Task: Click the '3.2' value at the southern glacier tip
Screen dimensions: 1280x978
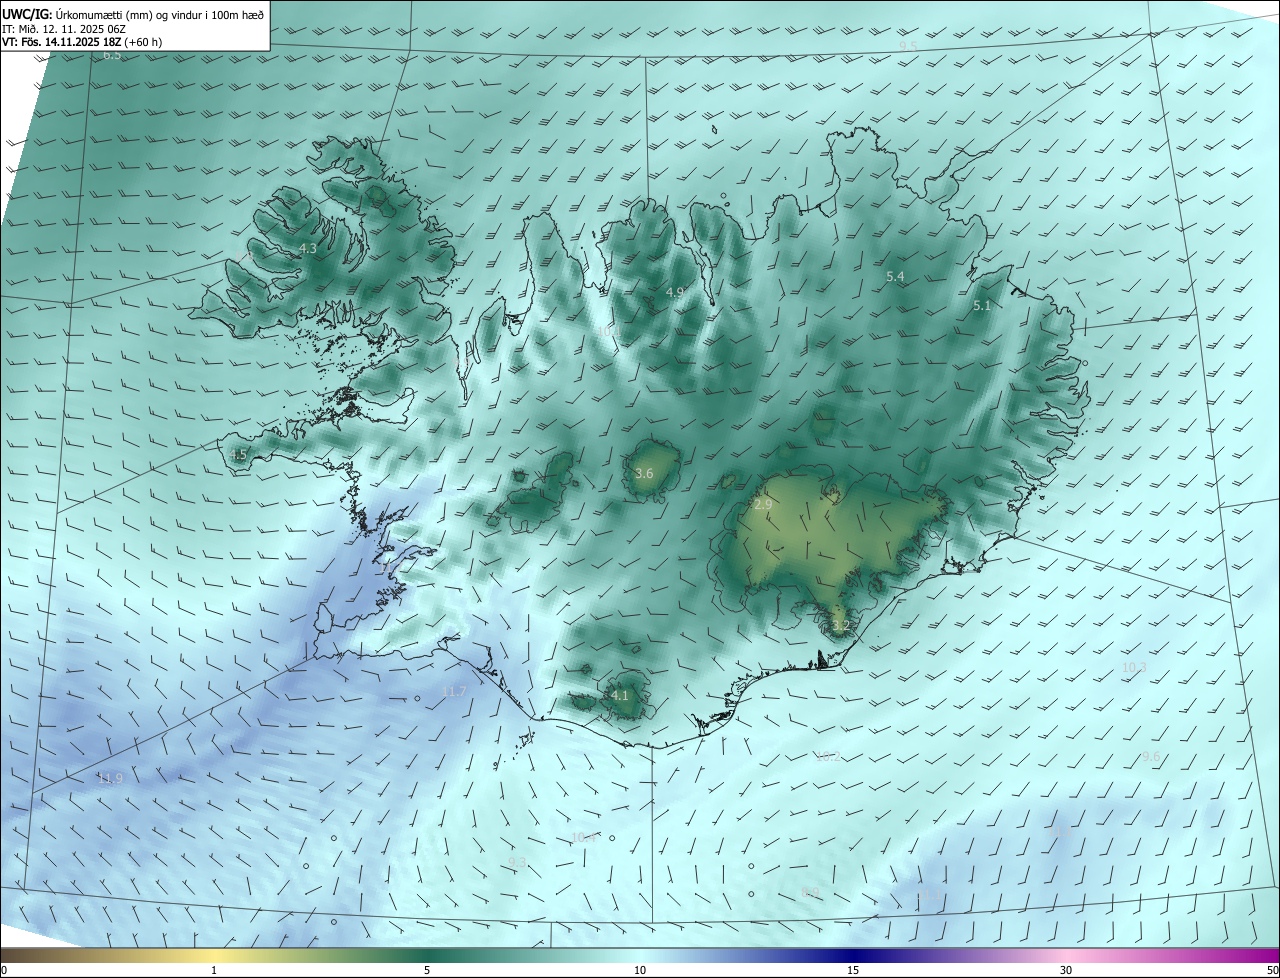Action: [841, 626]
